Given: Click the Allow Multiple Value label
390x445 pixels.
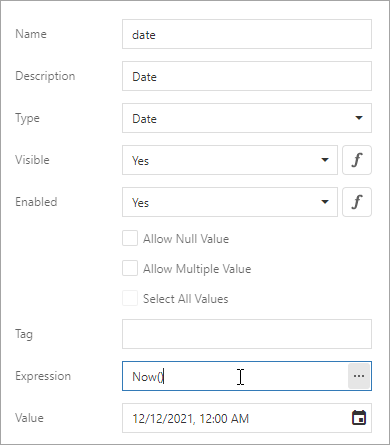Looking at the screenshot, I should click(197, 269).
